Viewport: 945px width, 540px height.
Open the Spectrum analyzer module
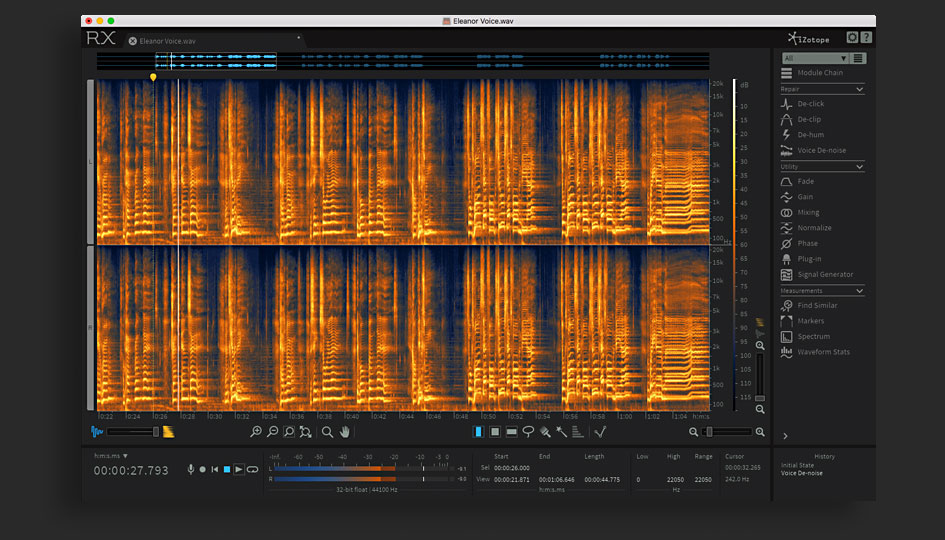(813, 337)
